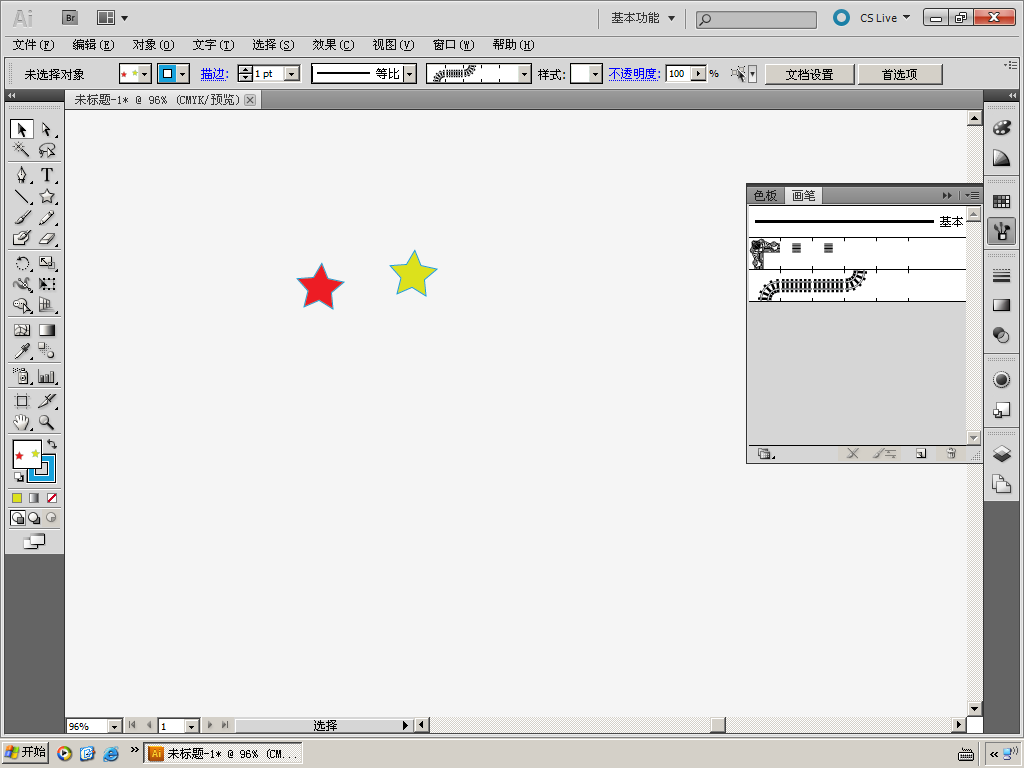Open the zoom level dropdown 96%
The image size is (1024, 768).
pyautogui.click(x=114, y=726)
